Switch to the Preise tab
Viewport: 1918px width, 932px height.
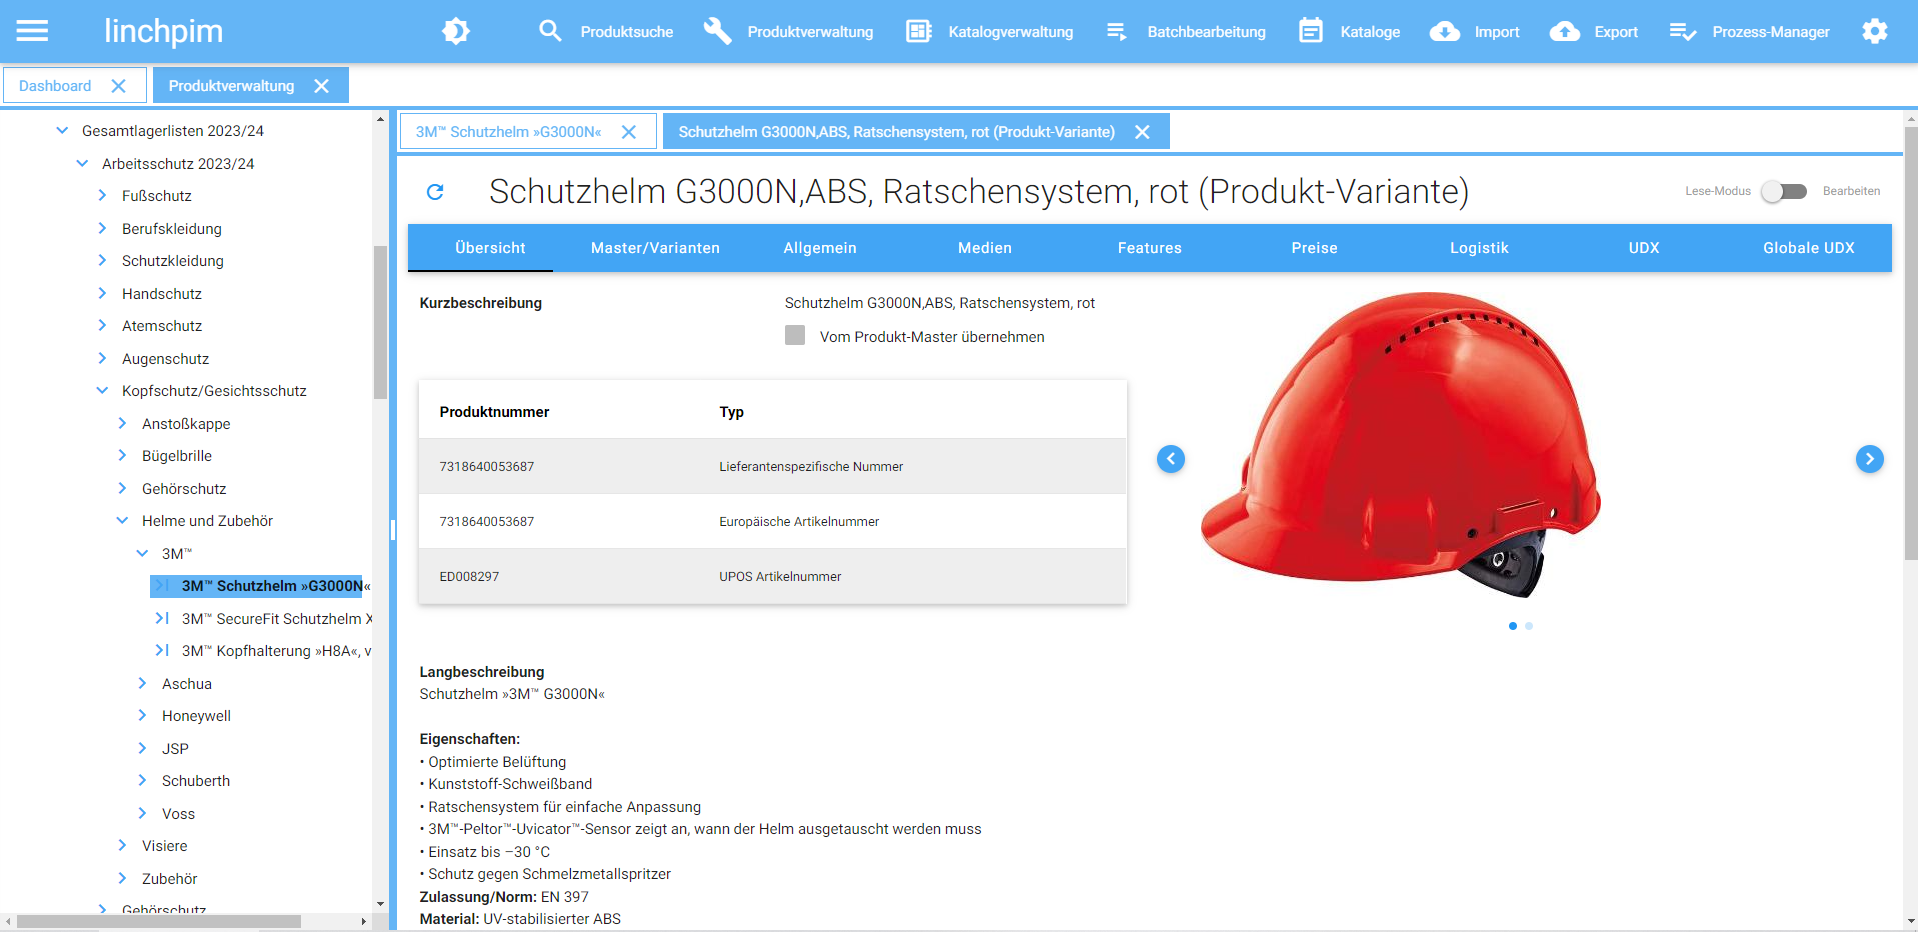pos(1314,248)
